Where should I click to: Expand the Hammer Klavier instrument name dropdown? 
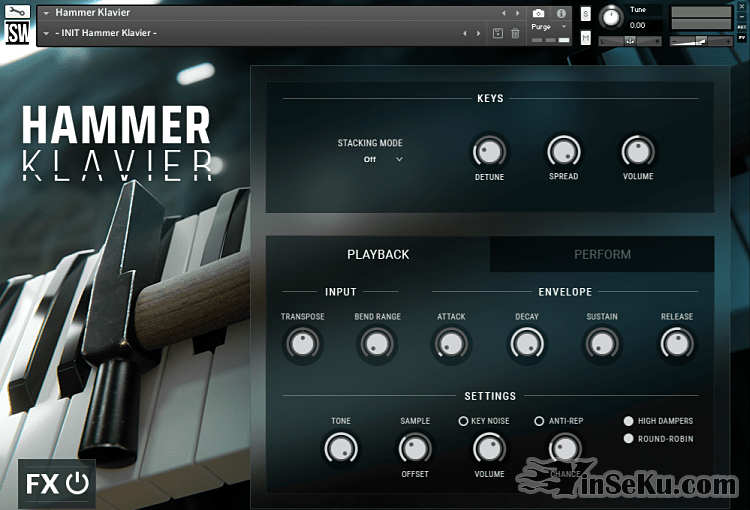click(47, 13)
